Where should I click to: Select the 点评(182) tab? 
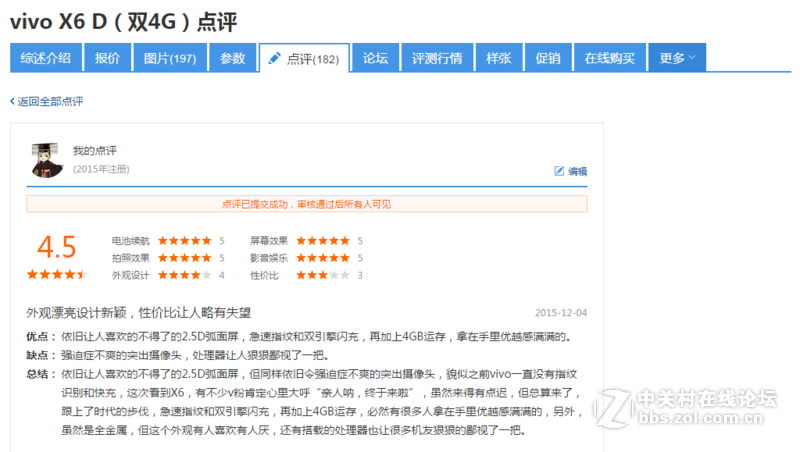click(x=304, y=59)
